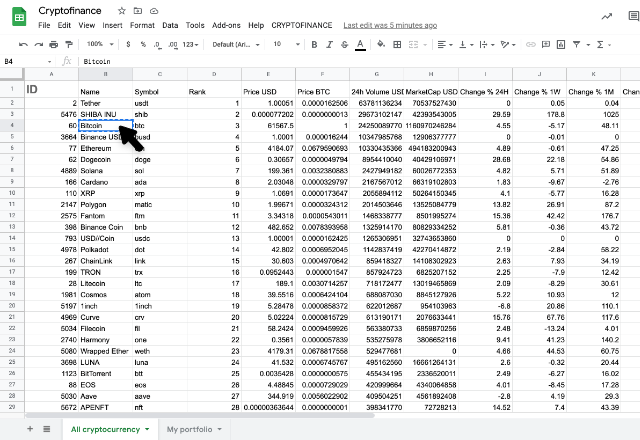640x440 pixels.
Task: Click the Print icon
Action: pos(53,44)
